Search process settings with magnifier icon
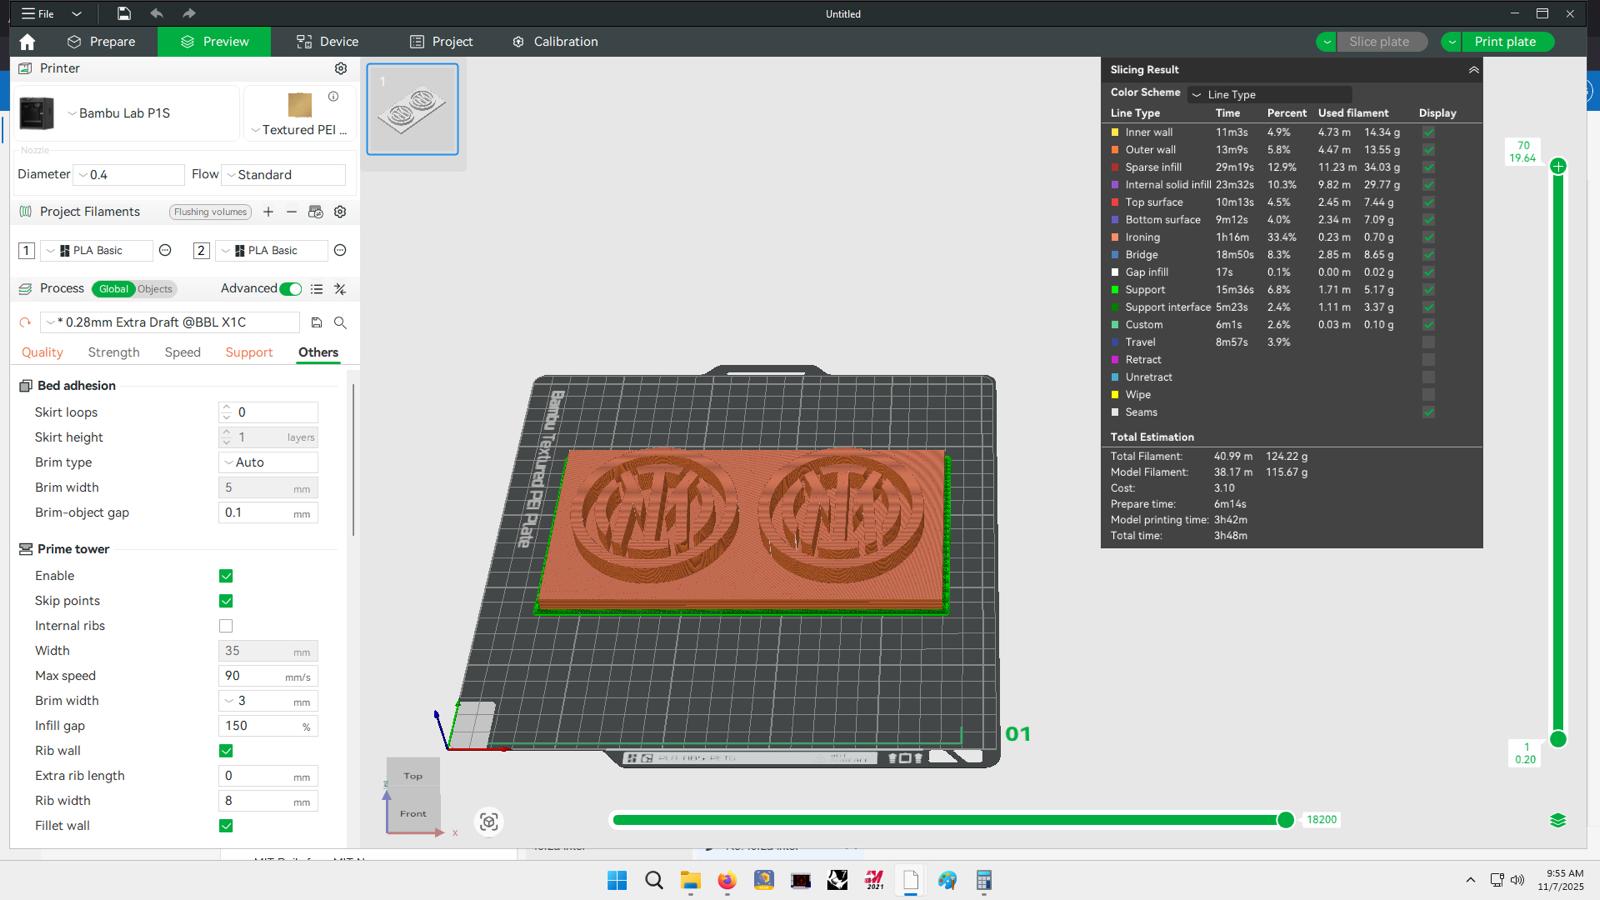 [x=340, y=323]
